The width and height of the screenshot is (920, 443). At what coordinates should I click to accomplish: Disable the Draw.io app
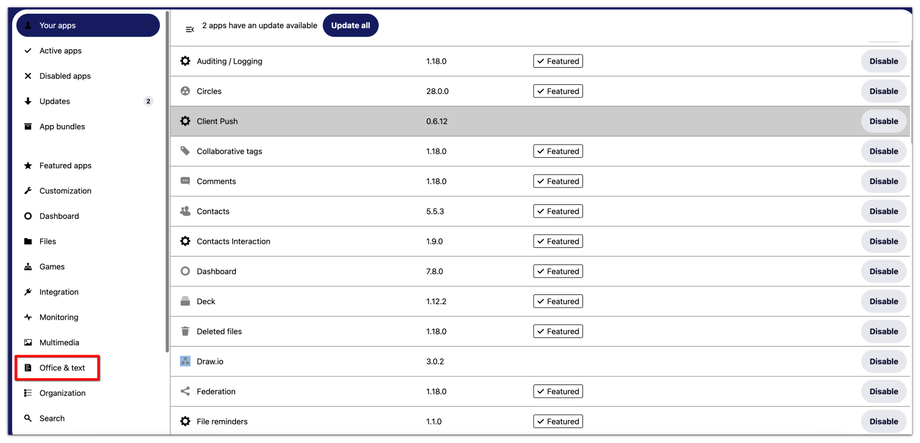[x=883, y=361]
